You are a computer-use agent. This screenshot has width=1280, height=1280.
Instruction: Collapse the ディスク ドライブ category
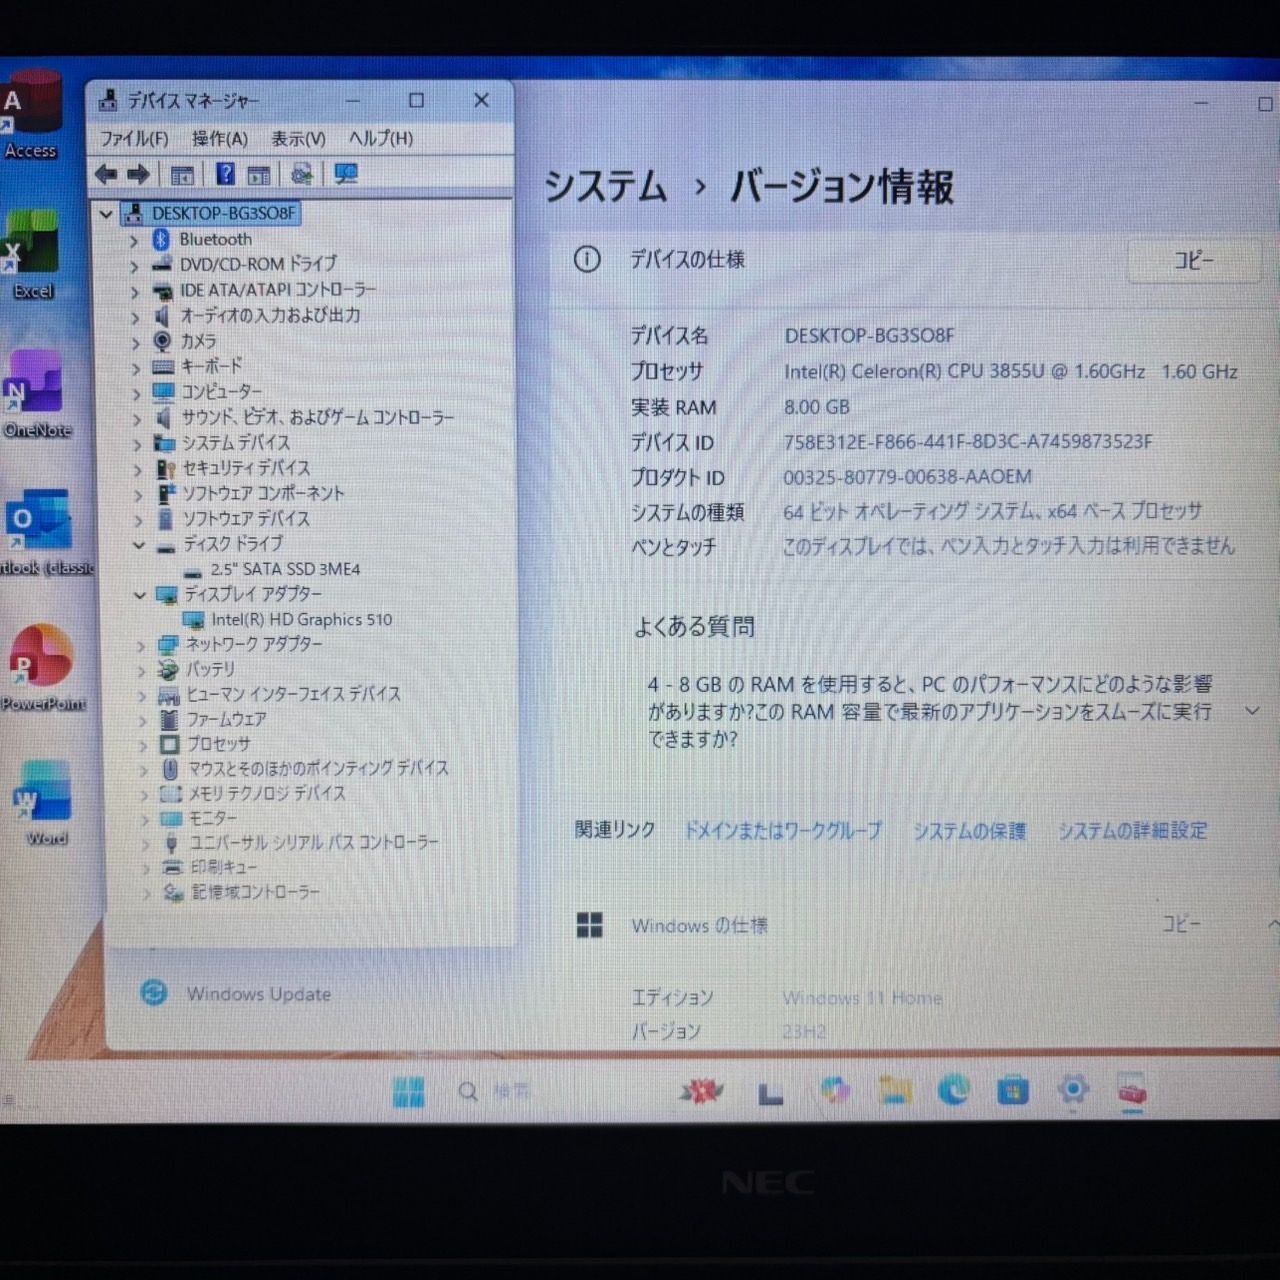click(x=139, y=544)
